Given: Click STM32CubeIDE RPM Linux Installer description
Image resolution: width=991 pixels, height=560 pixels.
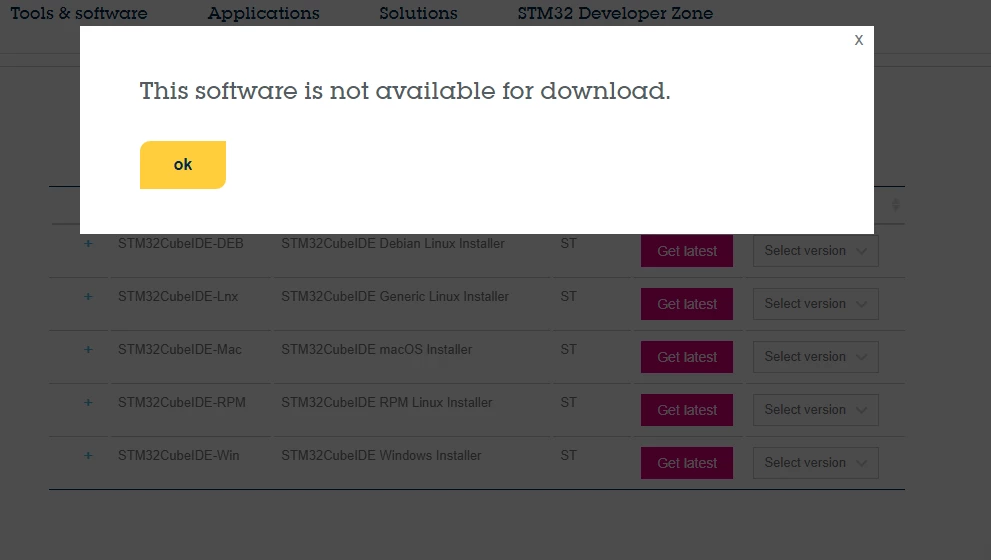Looking at the screenshot, I should pyautogui.click(x=387, y=403).
